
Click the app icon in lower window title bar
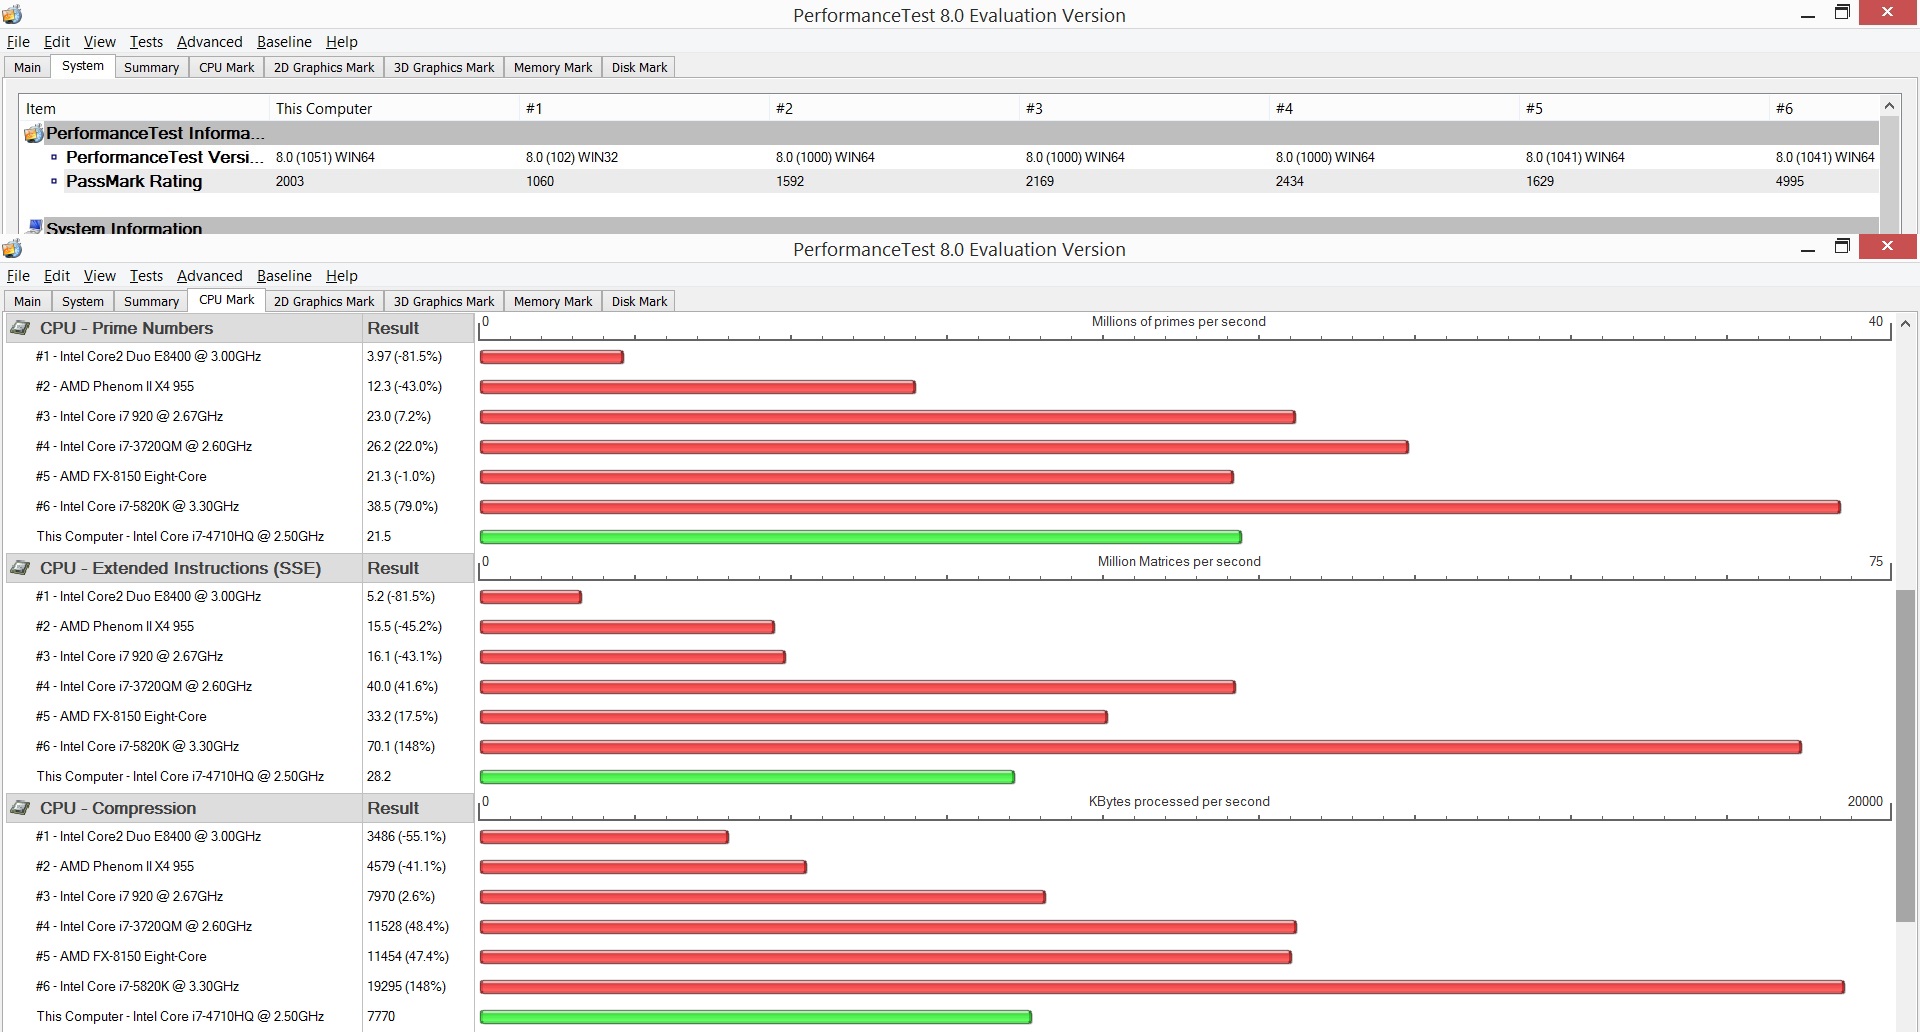click(12, 248)
